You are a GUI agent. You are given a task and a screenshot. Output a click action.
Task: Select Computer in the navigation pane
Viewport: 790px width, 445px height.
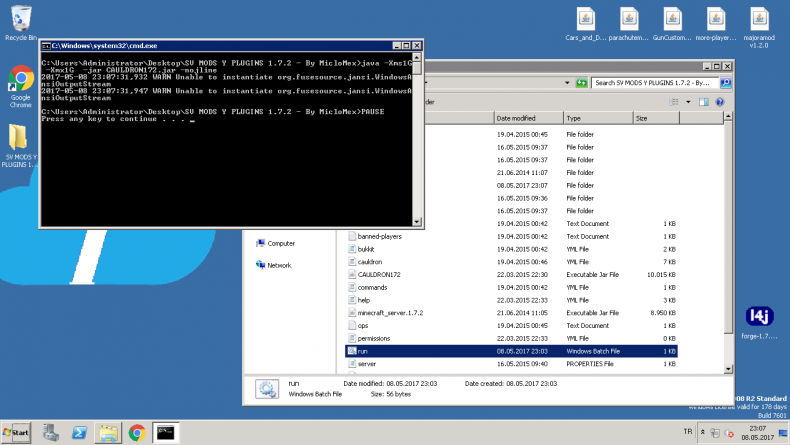coord(275,243)
